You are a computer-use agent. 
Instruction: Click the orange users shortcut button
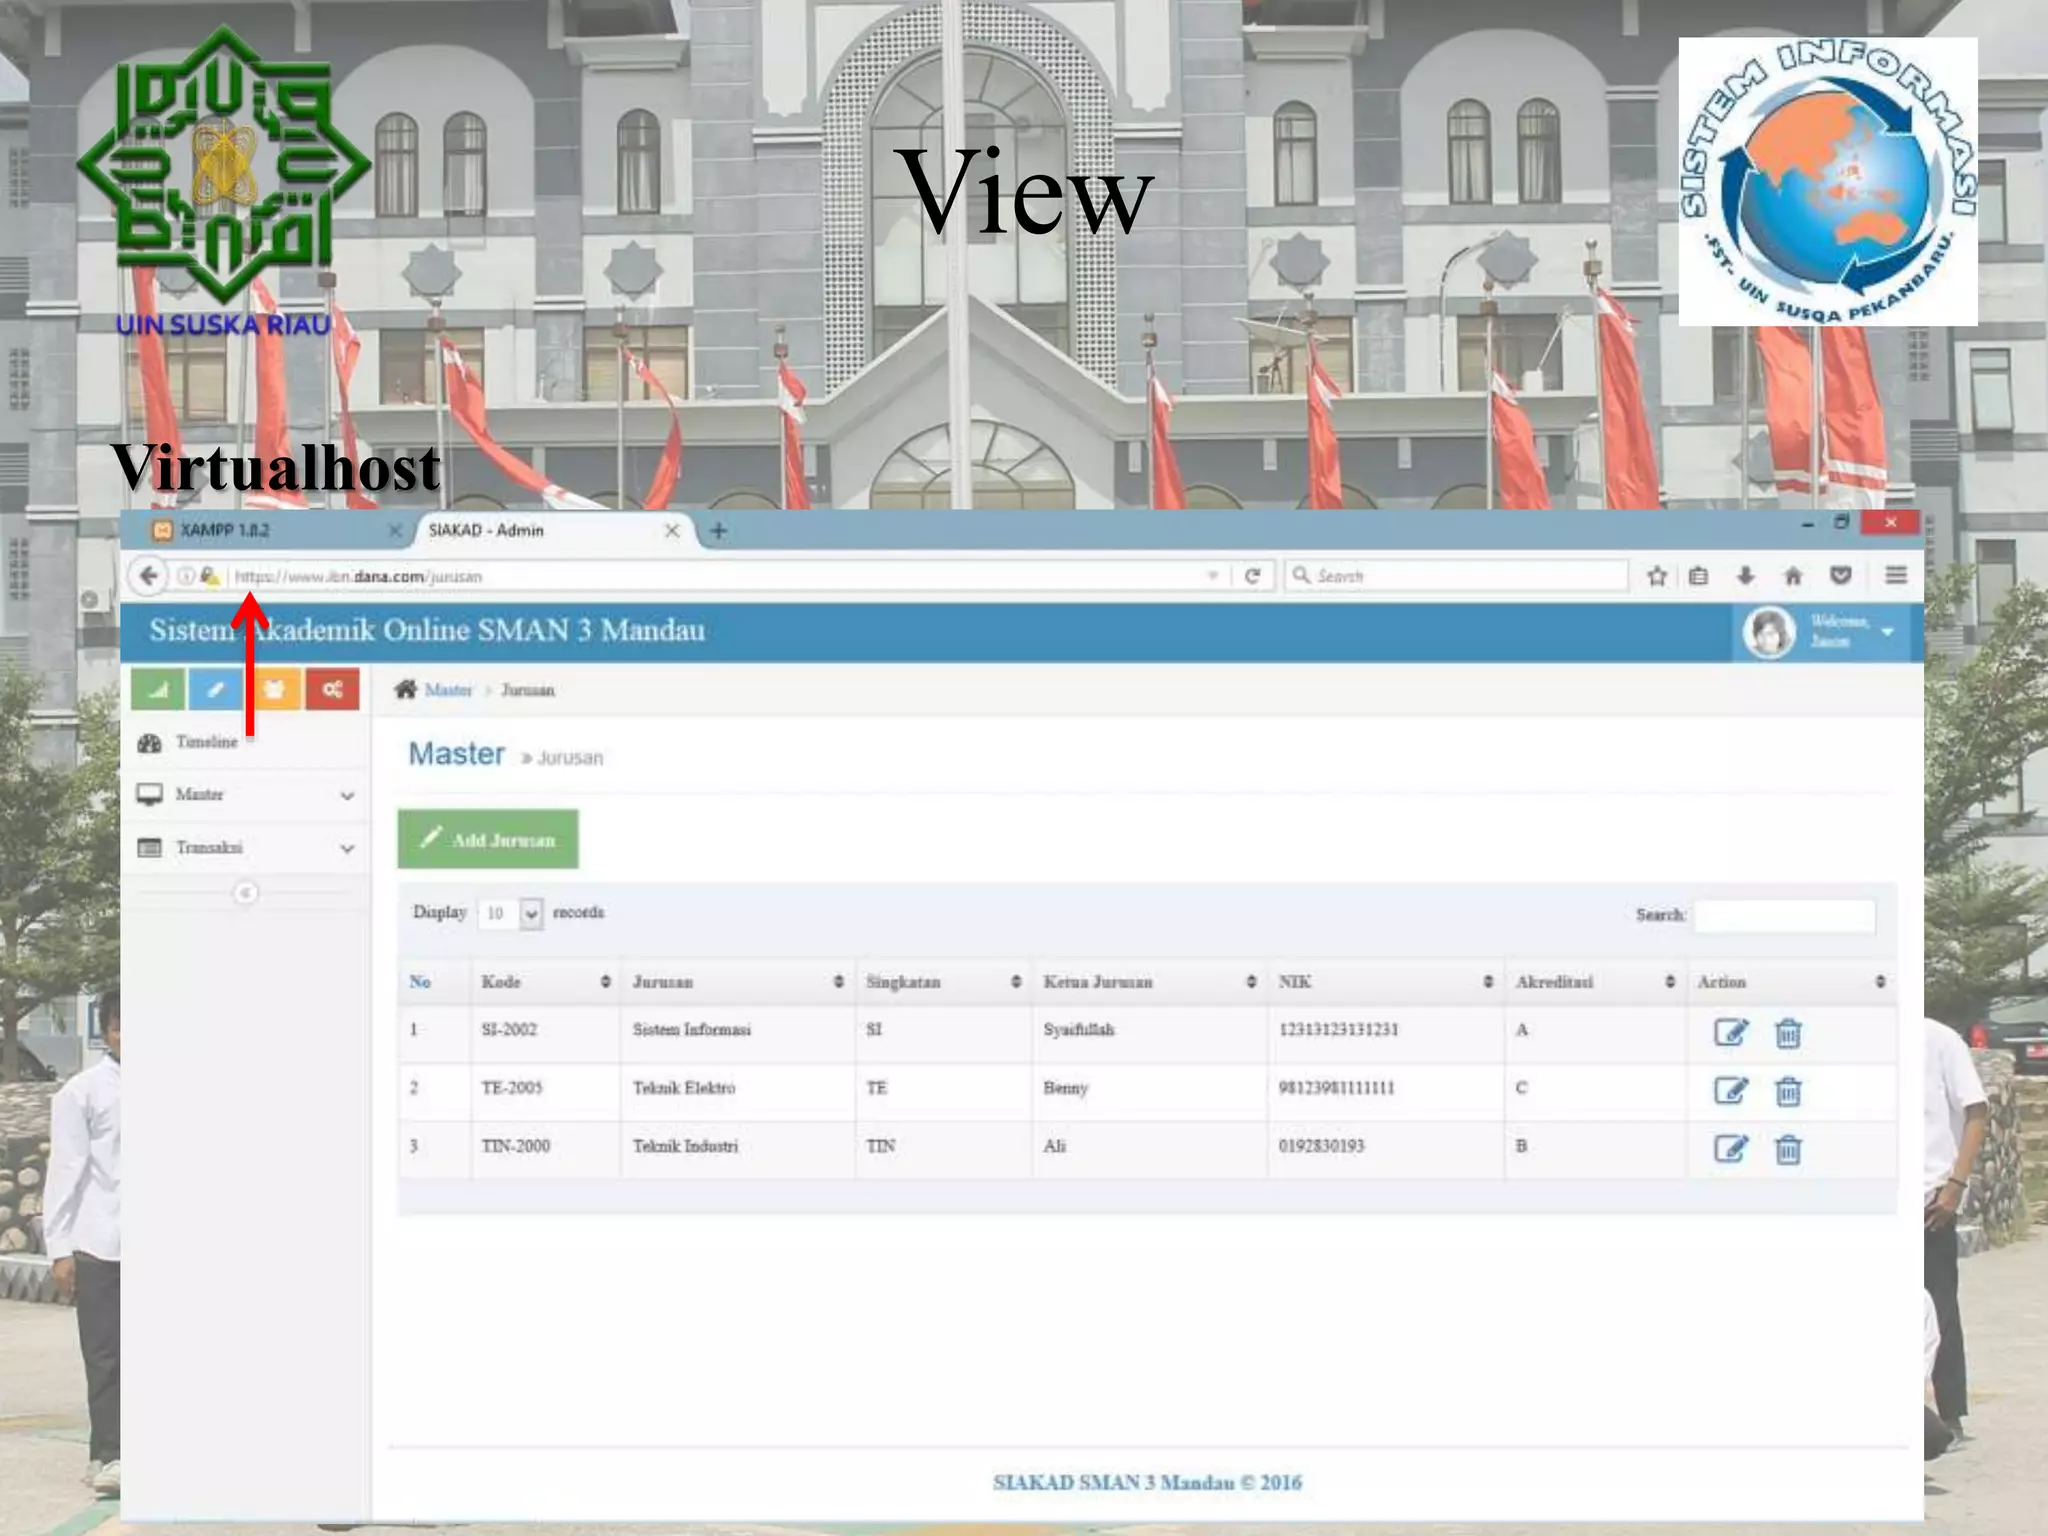point(274,689)
